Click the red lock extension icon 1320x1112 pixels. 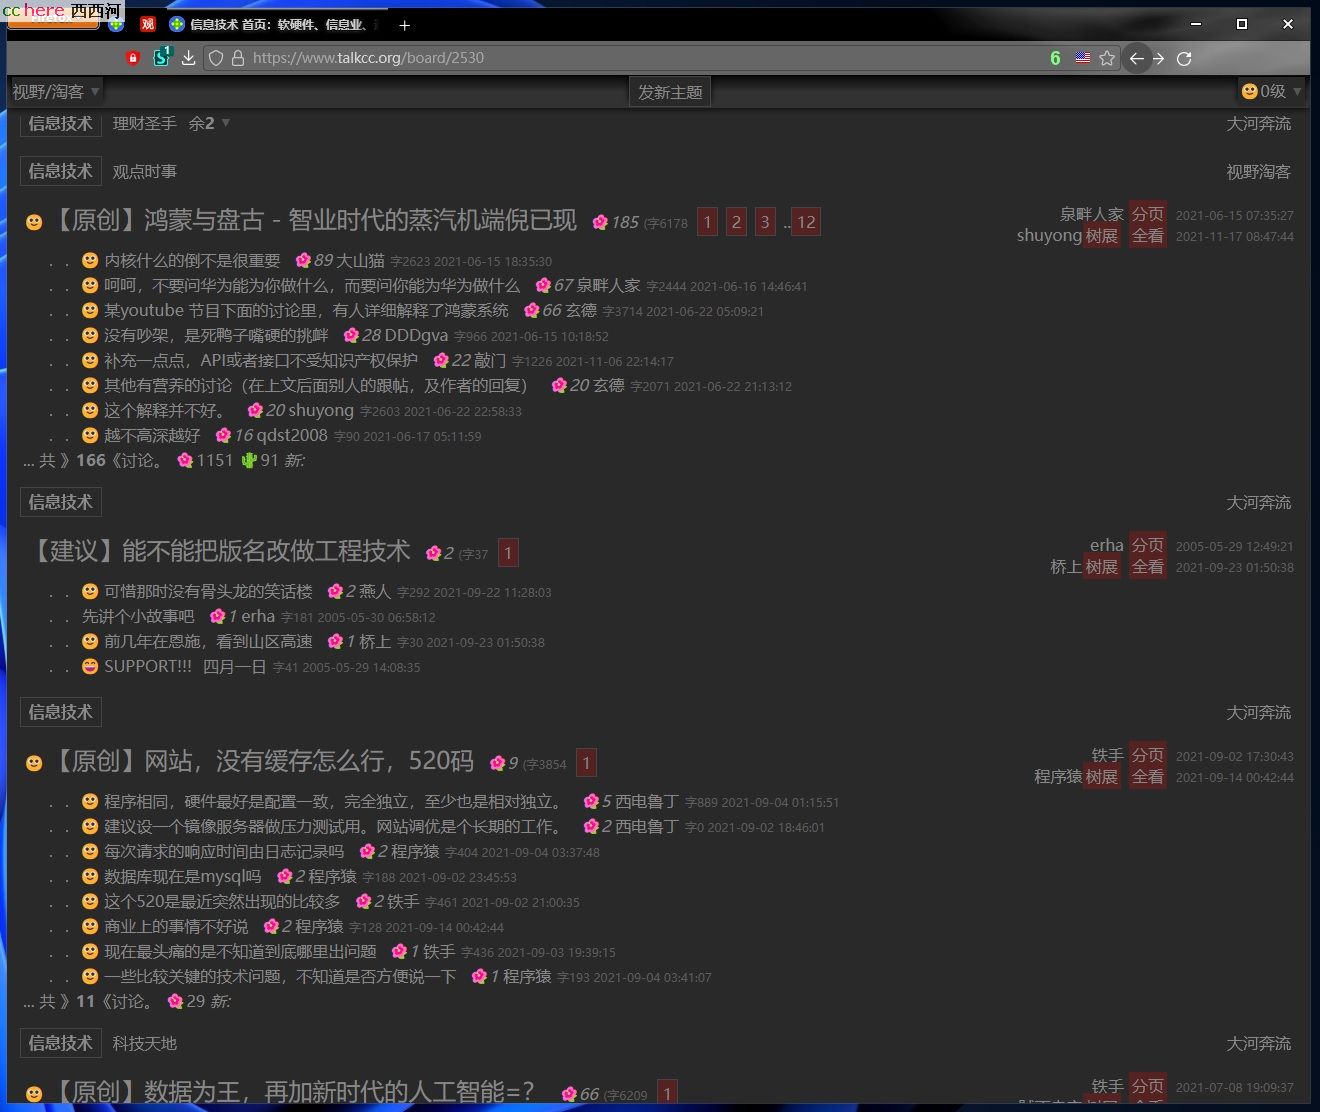coord(132,58)
